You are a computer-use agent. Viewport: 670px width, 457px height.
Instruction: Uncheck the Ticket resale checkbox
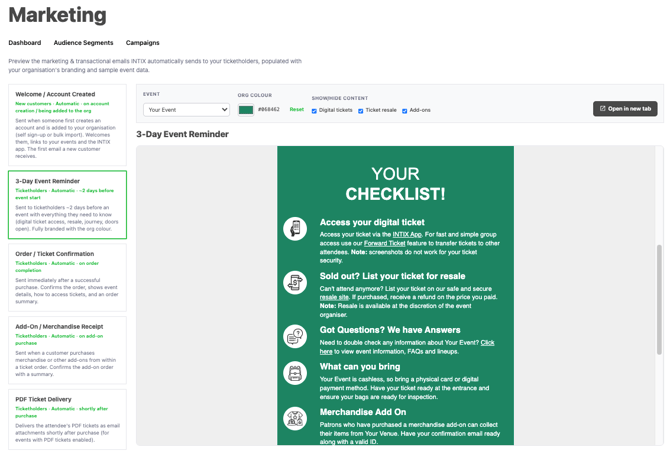coord(361,111)
